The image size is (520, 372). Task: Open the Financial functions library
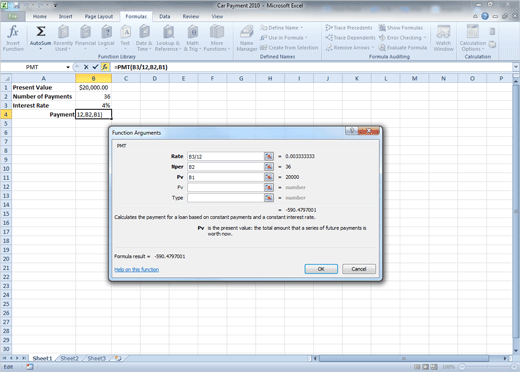(85, 36)
